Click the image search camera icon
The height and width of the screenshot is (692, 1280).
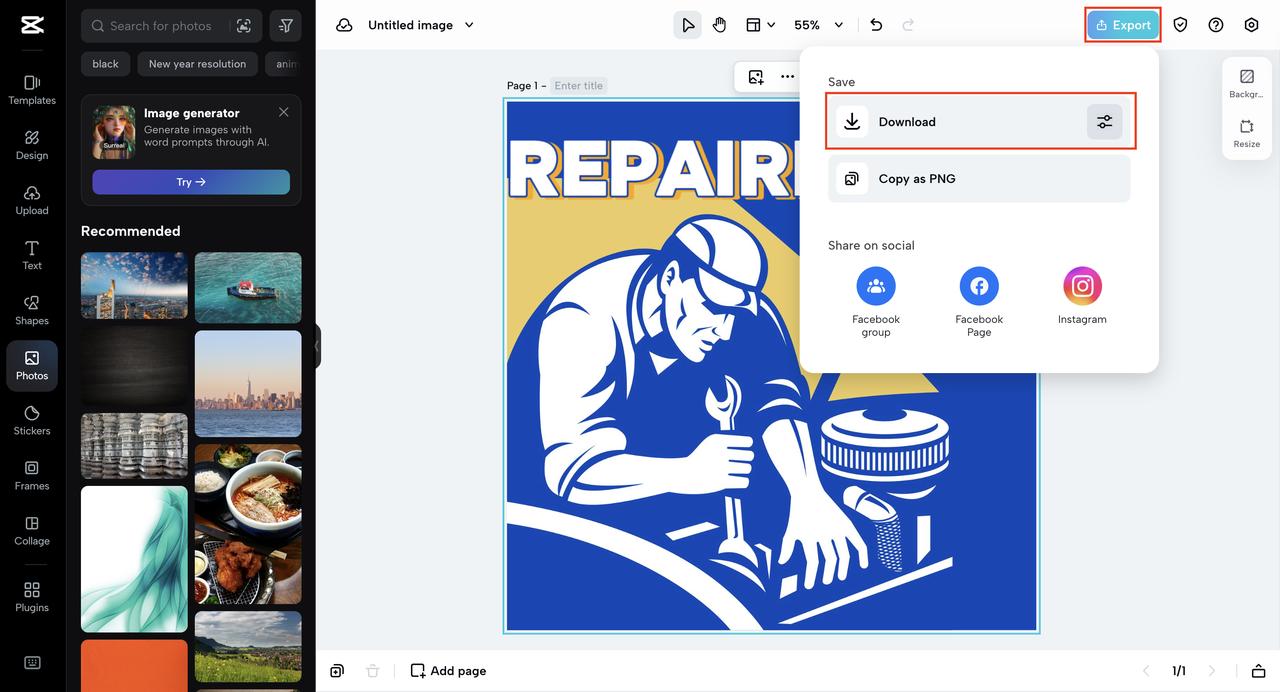tap(244, 26)
